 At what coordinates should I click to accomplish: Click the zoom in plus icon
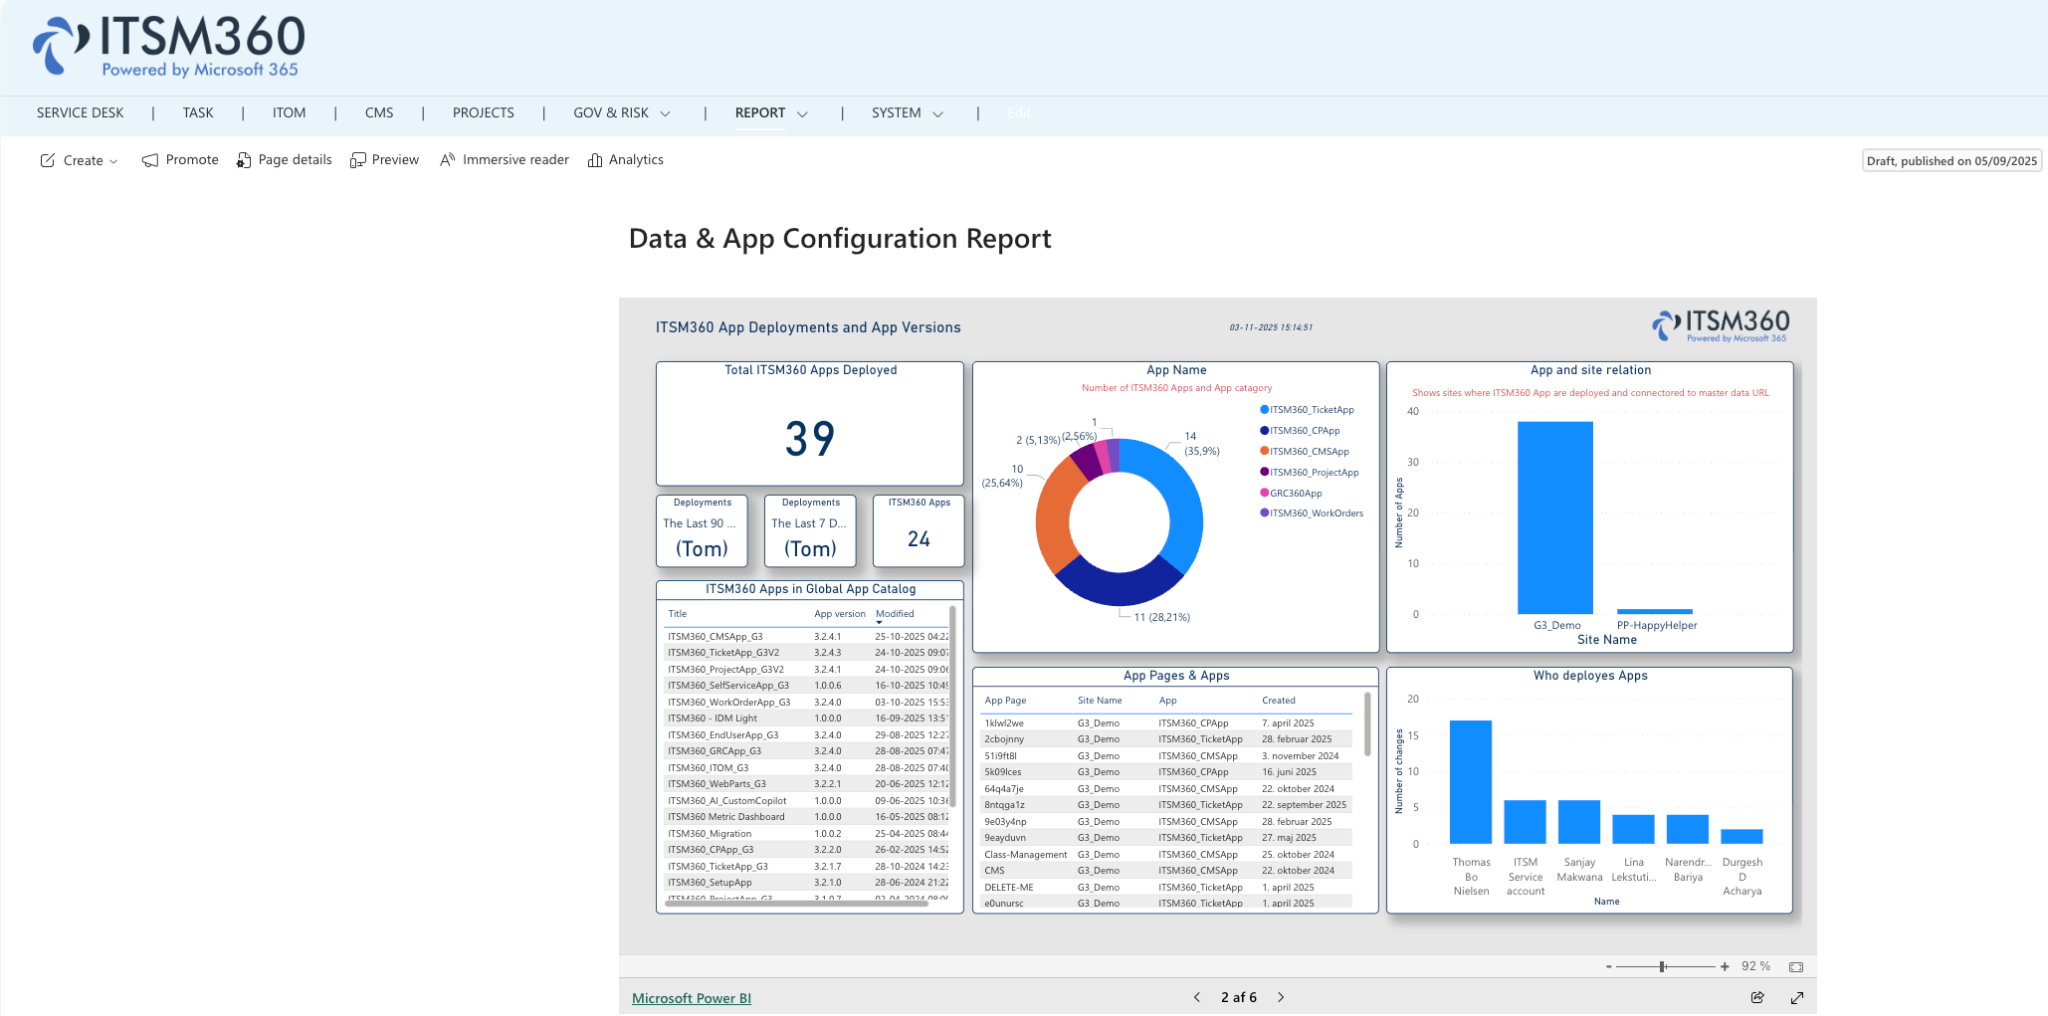[1725, 967]
